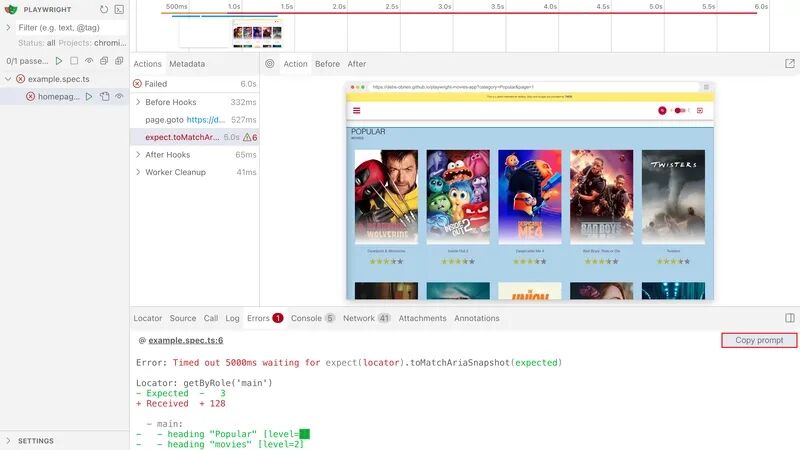Click the pick locator target icon
800x450 pixels.
tap(269, 64)
